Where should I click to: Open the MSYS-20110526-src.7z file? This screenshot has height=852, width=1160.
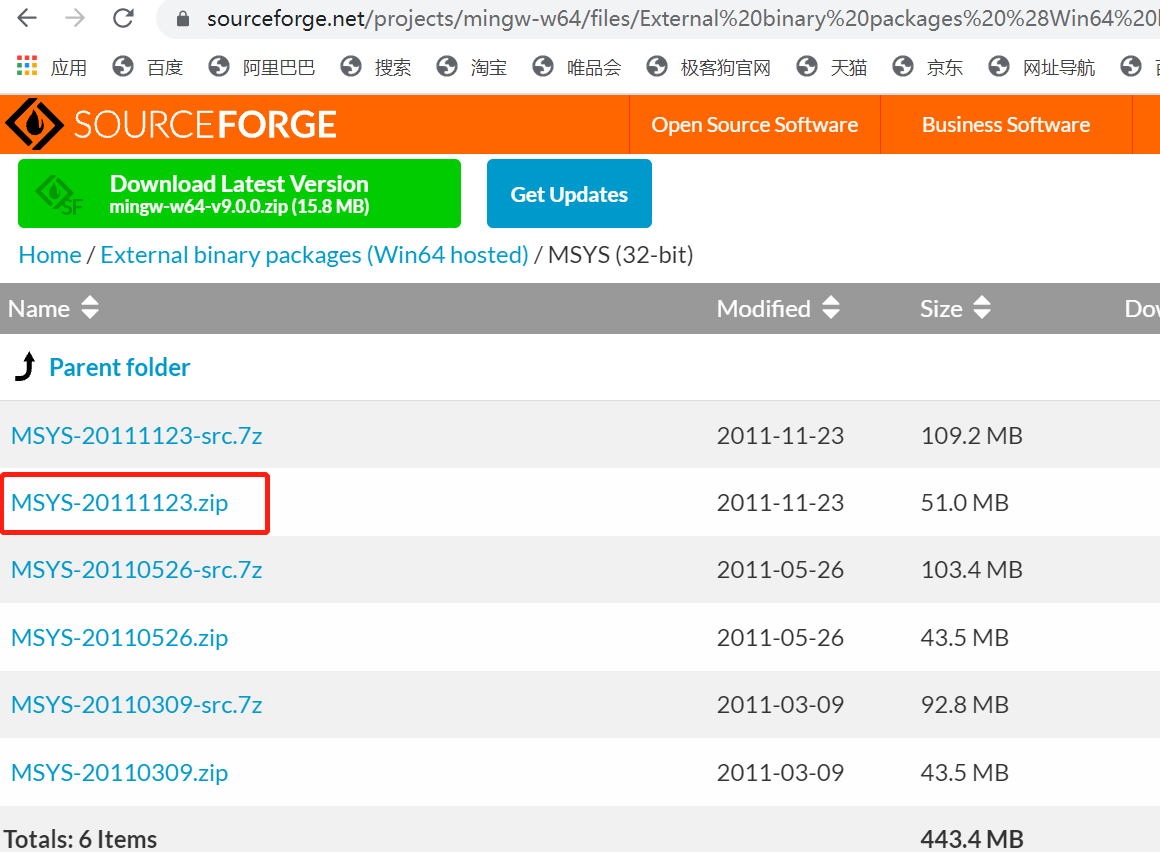tap(136, 570)
